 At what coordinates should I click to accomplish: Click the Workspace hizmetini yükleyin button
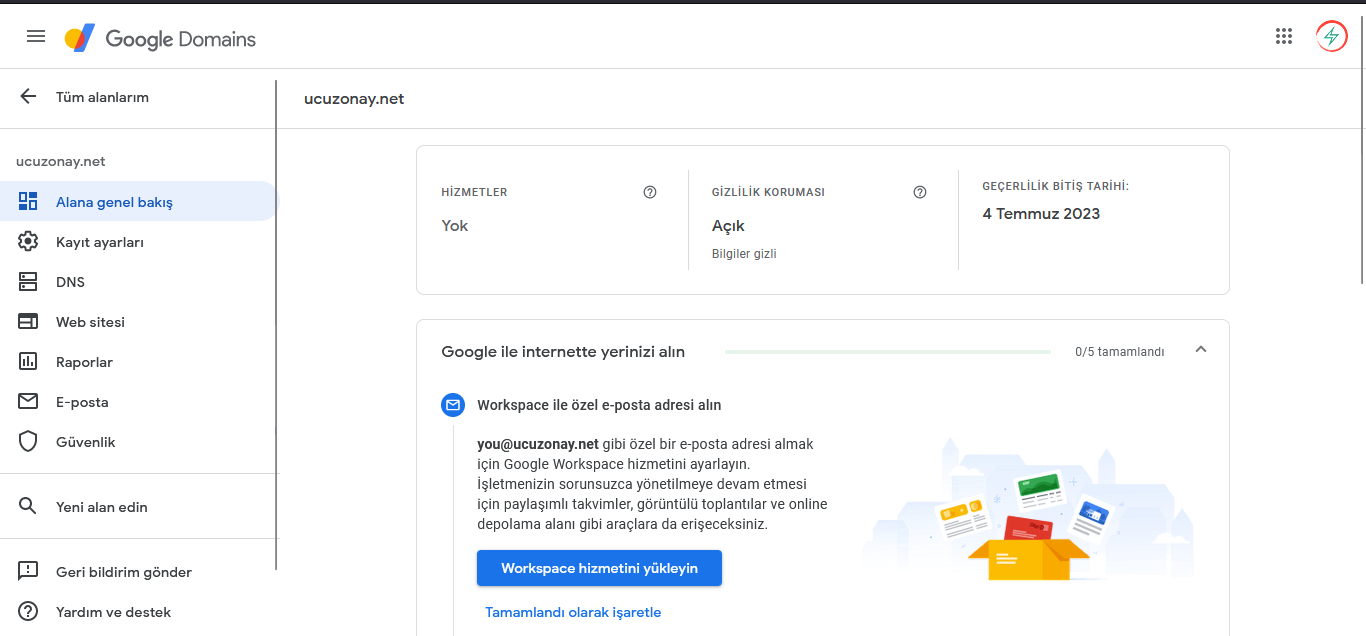(599, 568)
